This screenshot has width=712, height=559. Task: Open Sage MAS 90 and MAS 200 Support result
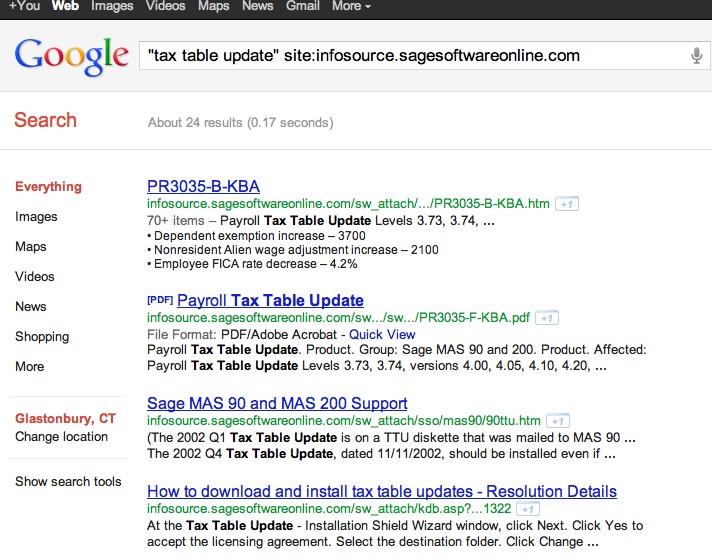(277, 403)
